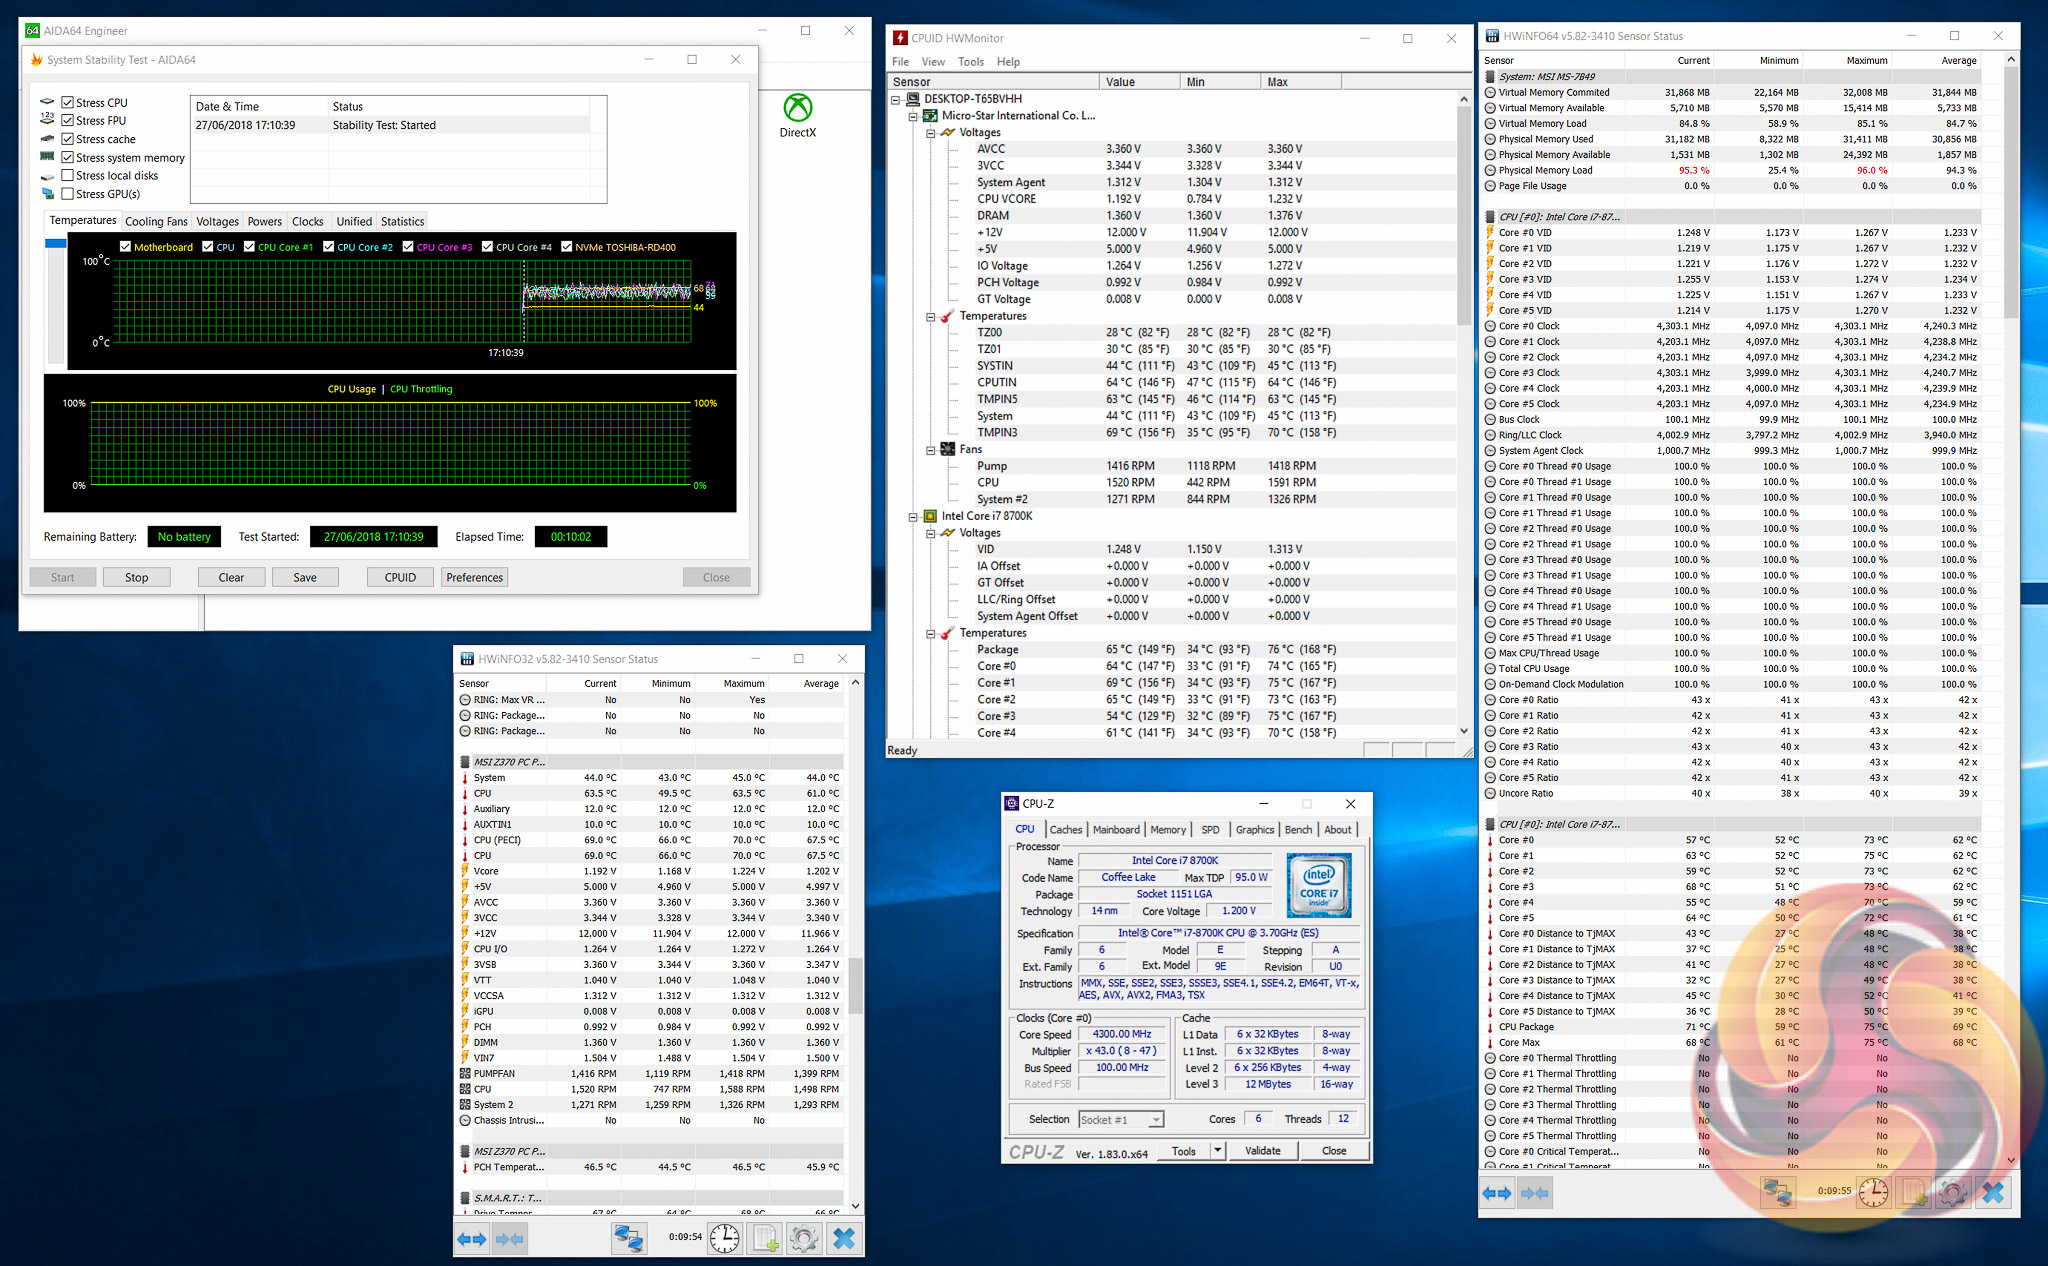Click log file icon in HWiNFO32 toolbar
2048x1266 pixels.
766,1239
